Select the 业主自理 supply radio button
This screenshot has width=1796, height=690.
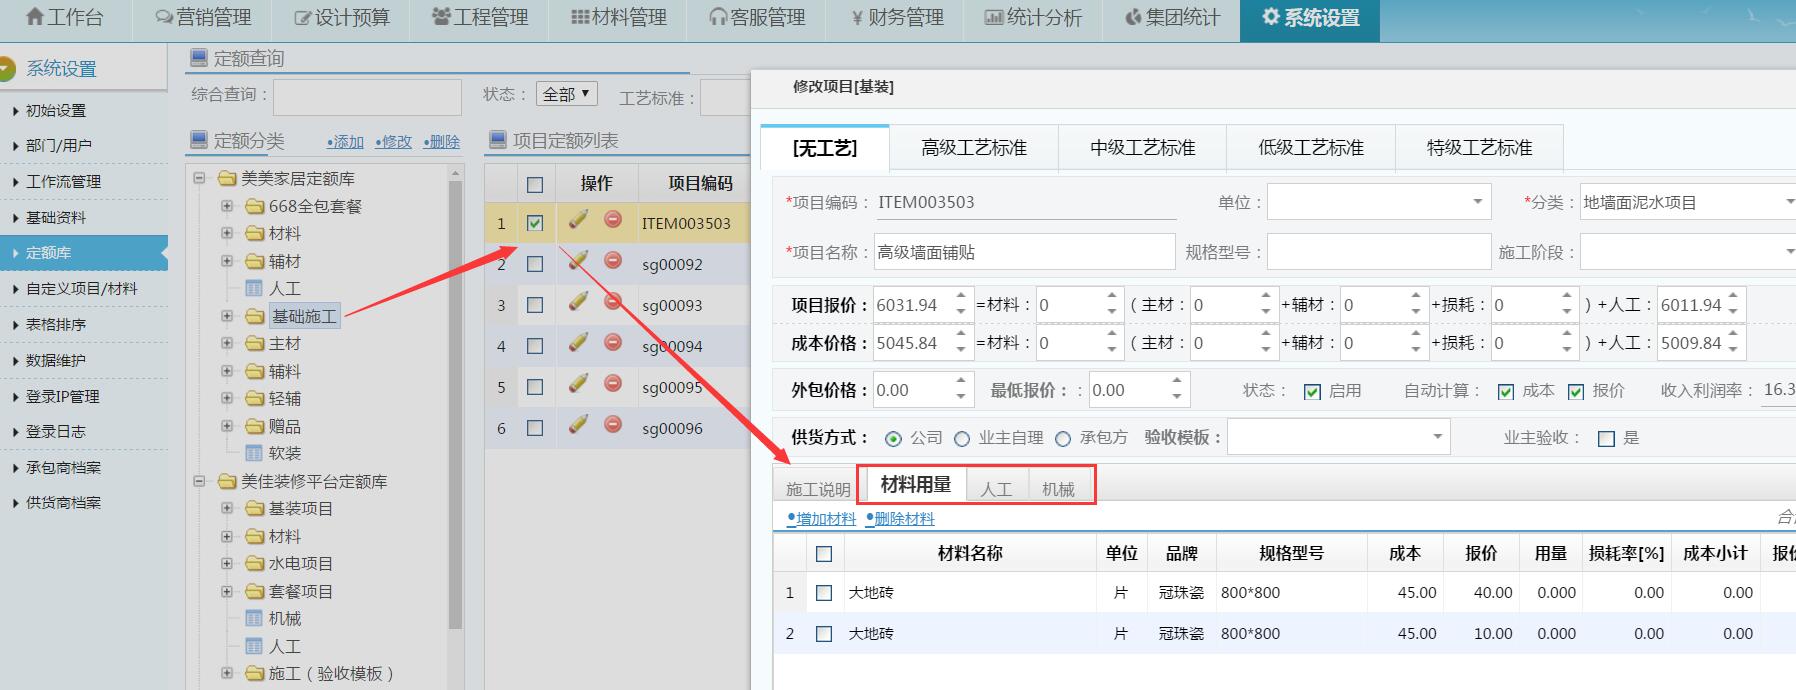point(962,439)
